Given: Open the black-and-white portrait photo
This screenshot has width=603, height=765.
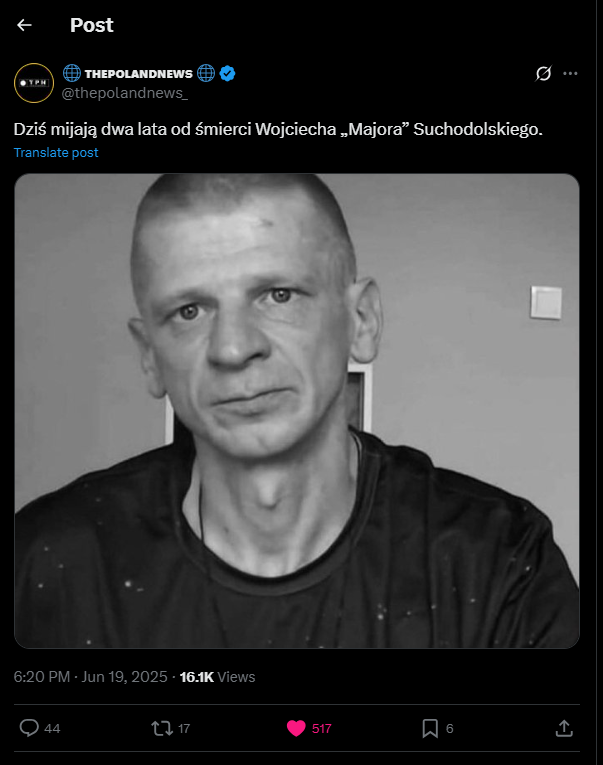Looking at the screenshot, I should pyautogui.click(x=297, y=411).
